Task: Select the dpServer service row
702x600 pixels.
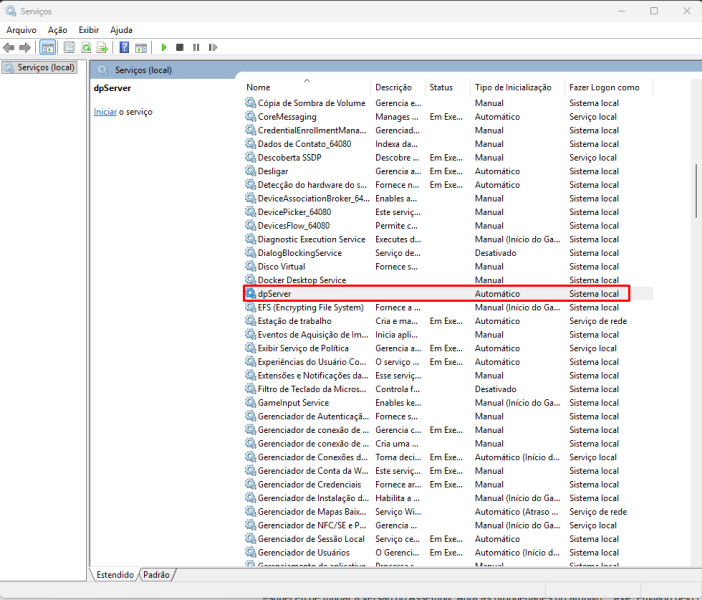Action: click(448, 294)
